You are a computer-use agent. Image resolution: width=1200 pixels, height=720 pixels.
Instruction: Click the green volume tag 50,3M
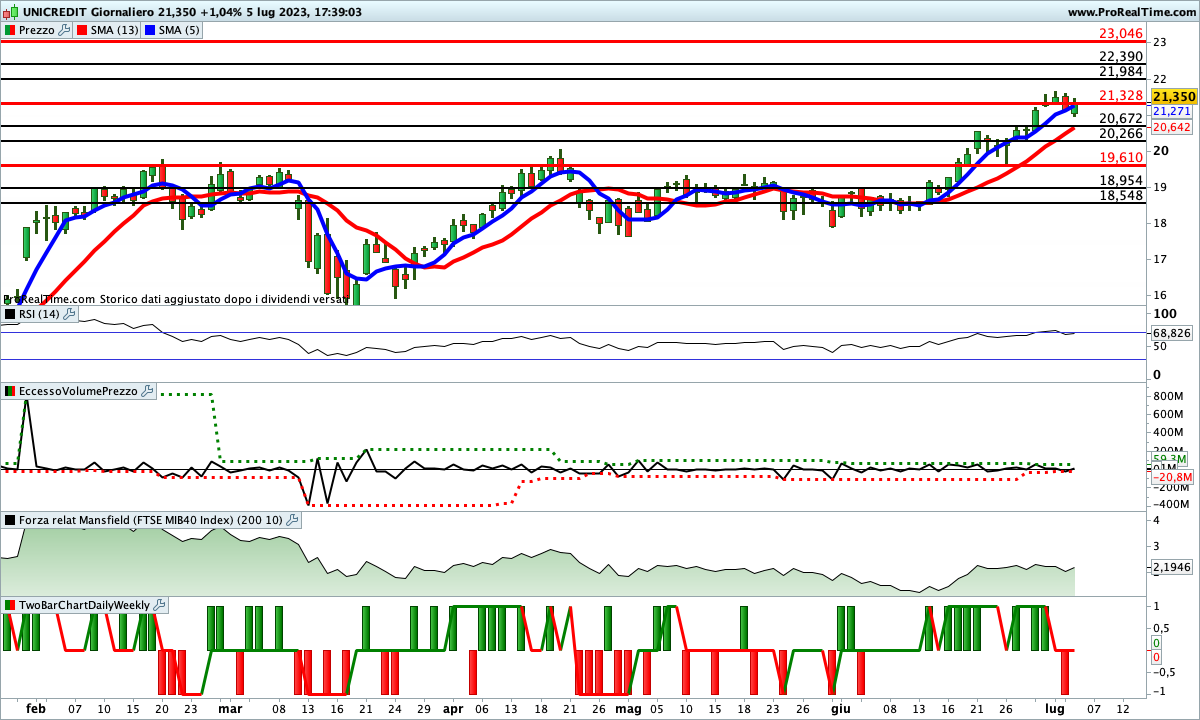click(x=1169, y=458)
